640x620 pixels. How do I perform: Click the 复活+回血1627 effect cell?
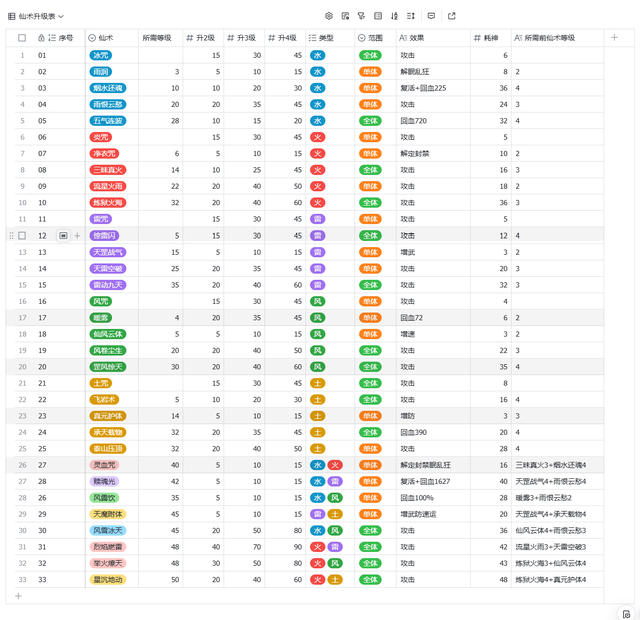[x=433, y=482]
